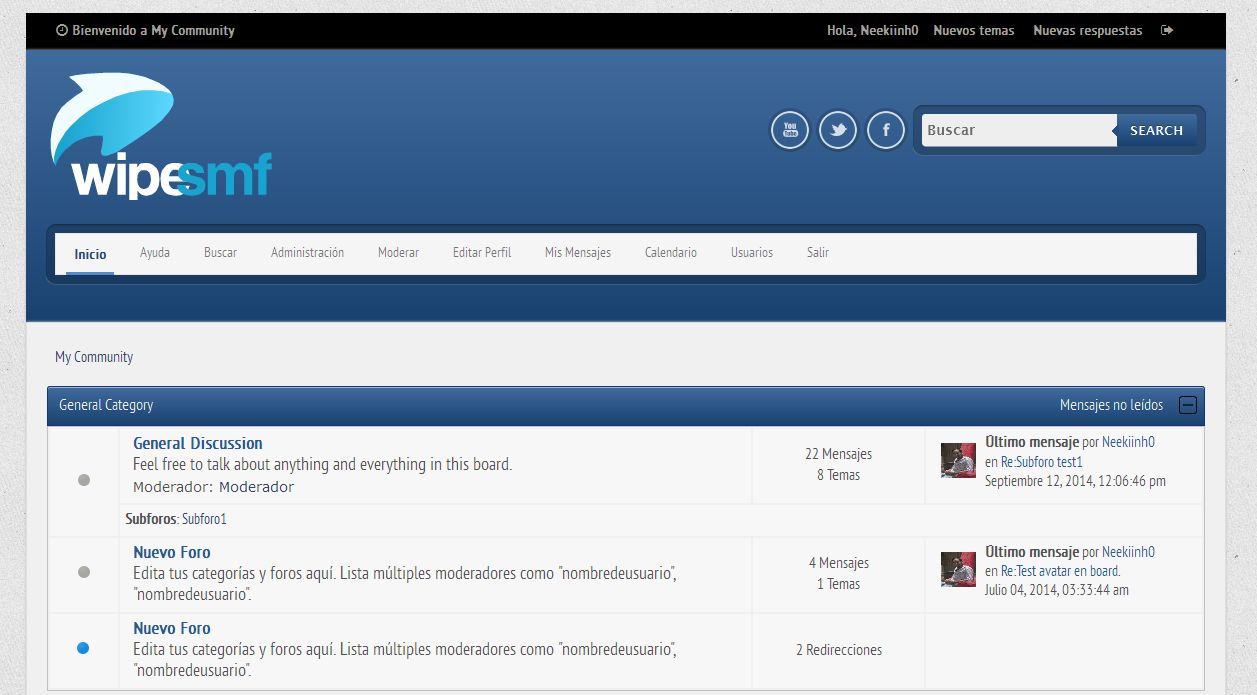This screenshot has width=1257, height=695.
Task: Open Neekiinh0 link in General Discussion row
Action: coord(1128,442)
